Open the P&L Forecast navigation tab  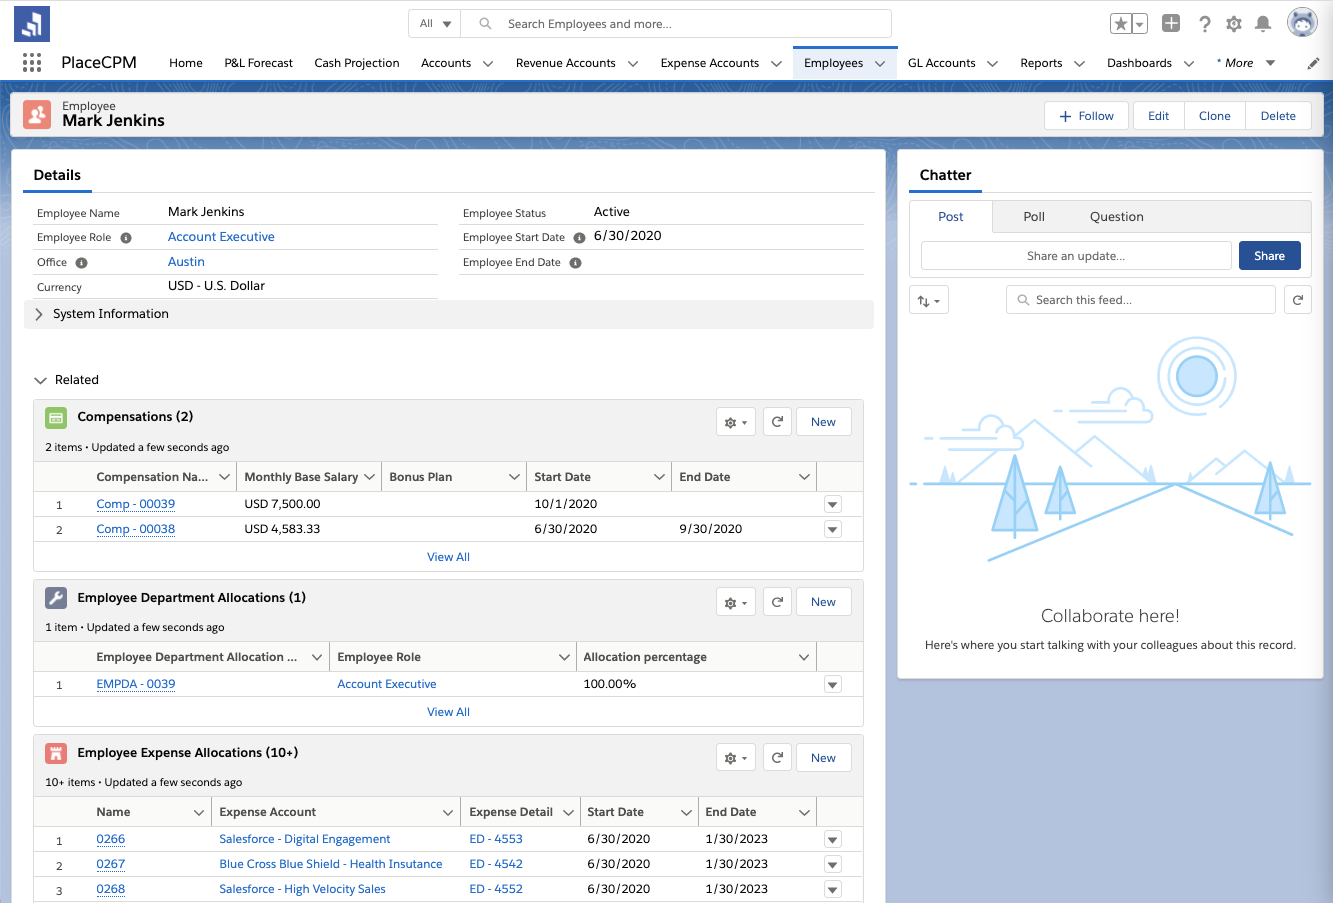(x=258, y=63)
